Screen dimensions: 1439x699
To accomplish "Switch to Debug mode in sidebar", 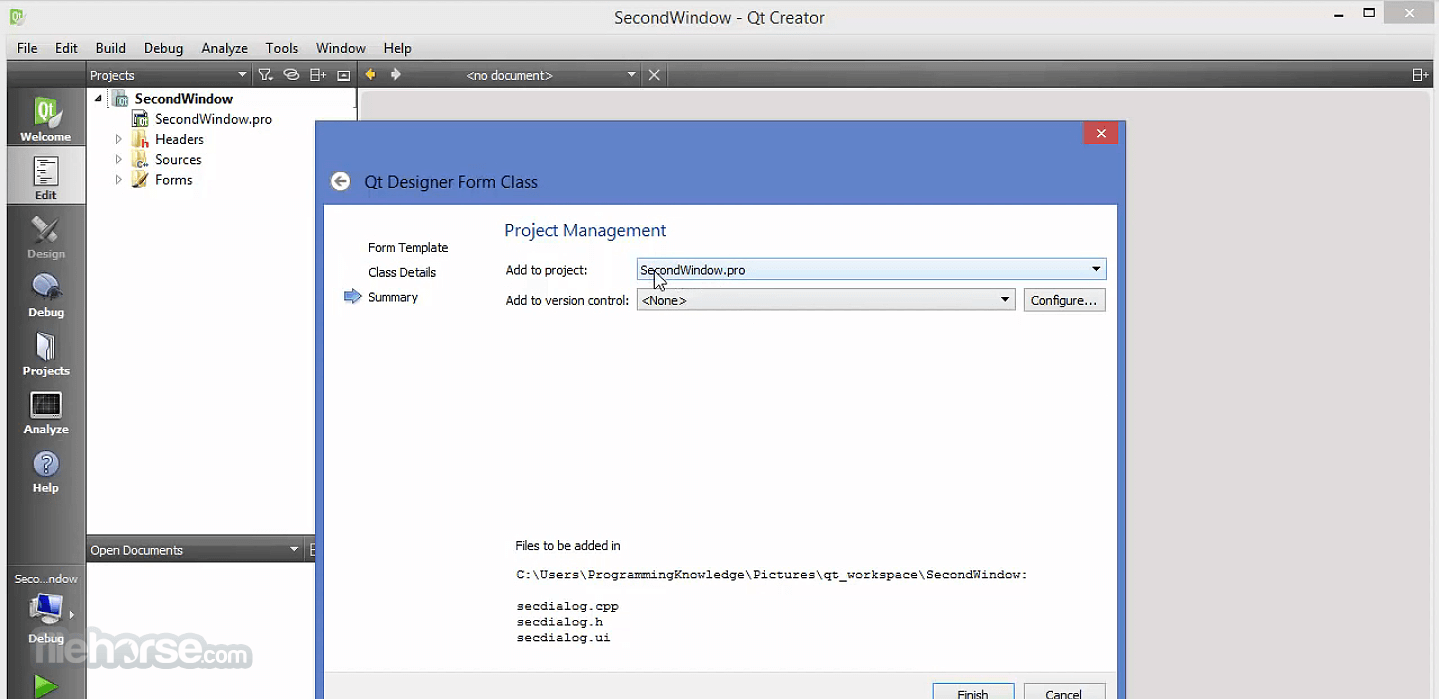I will (46, 294).
